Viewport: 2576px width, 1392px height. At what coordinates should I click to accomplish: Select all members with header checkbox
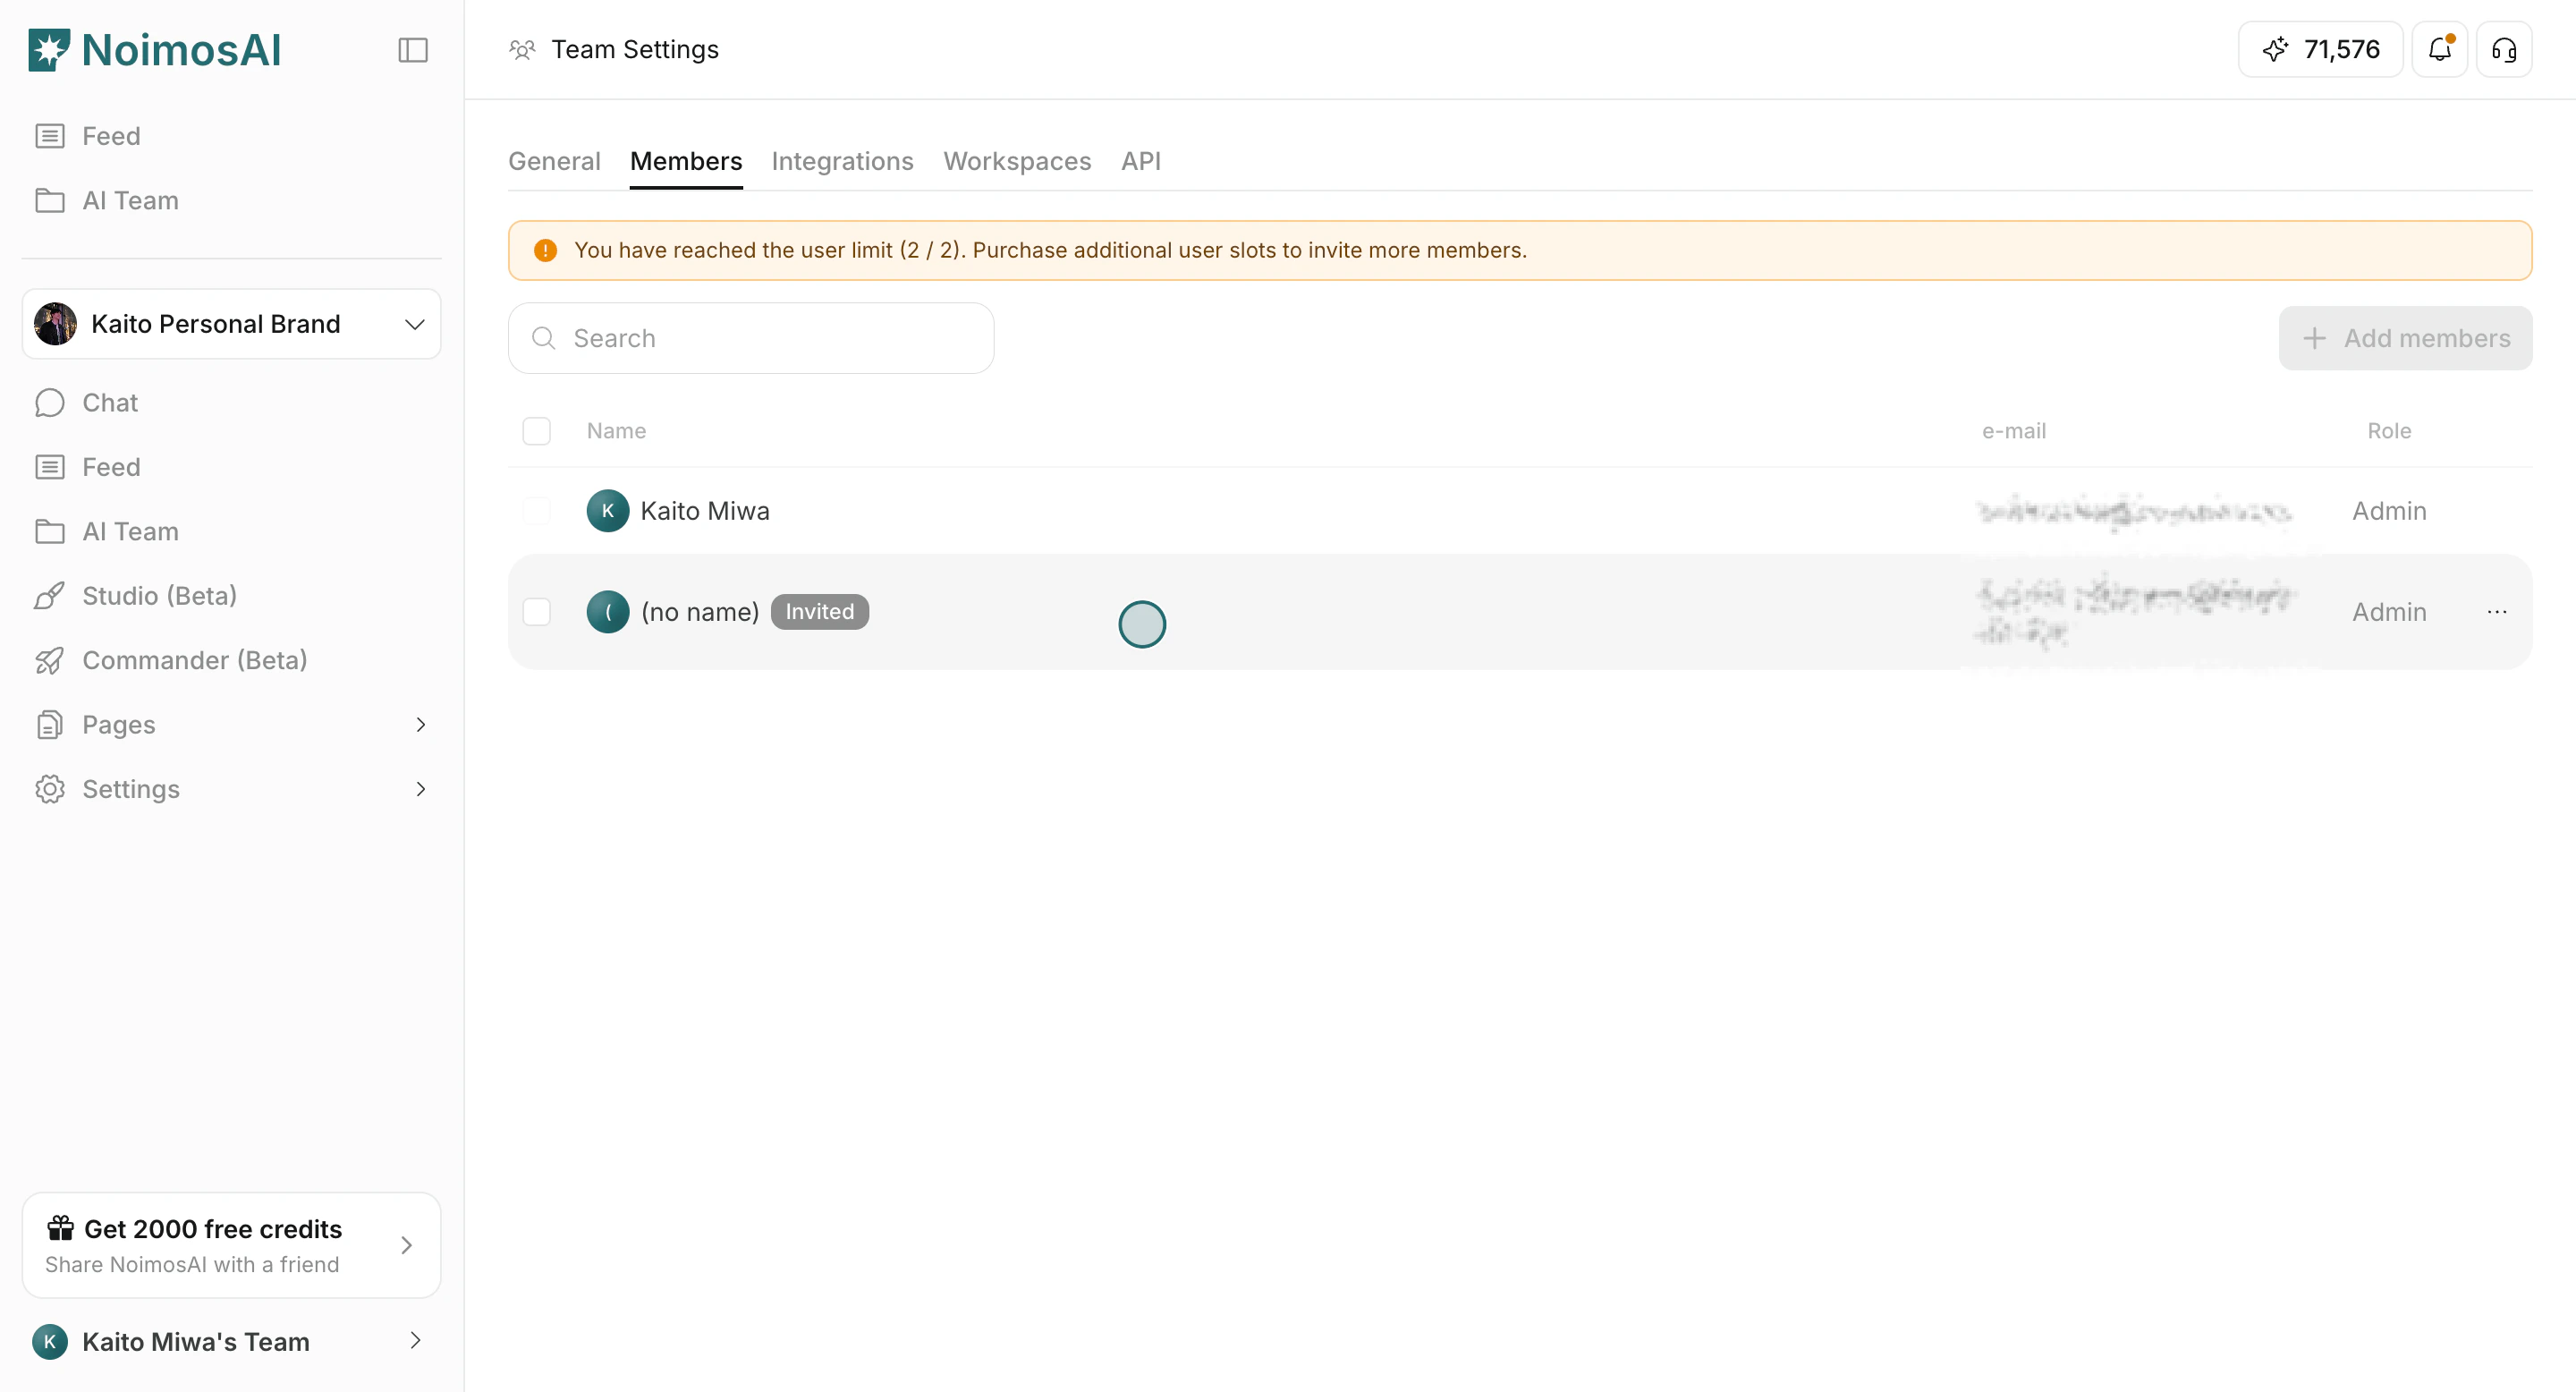coord(537,431)
